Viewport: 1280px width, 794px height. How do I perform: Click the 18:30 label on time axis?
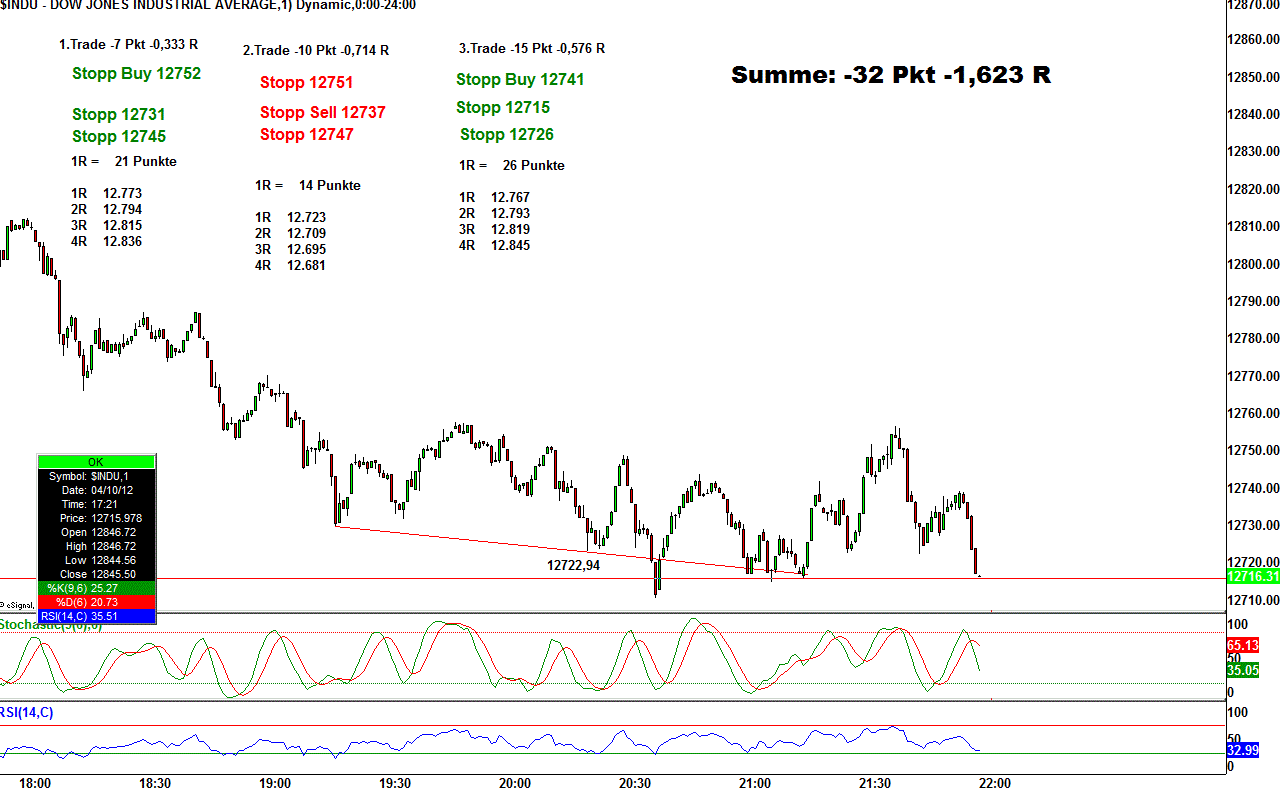click(155, 783)
